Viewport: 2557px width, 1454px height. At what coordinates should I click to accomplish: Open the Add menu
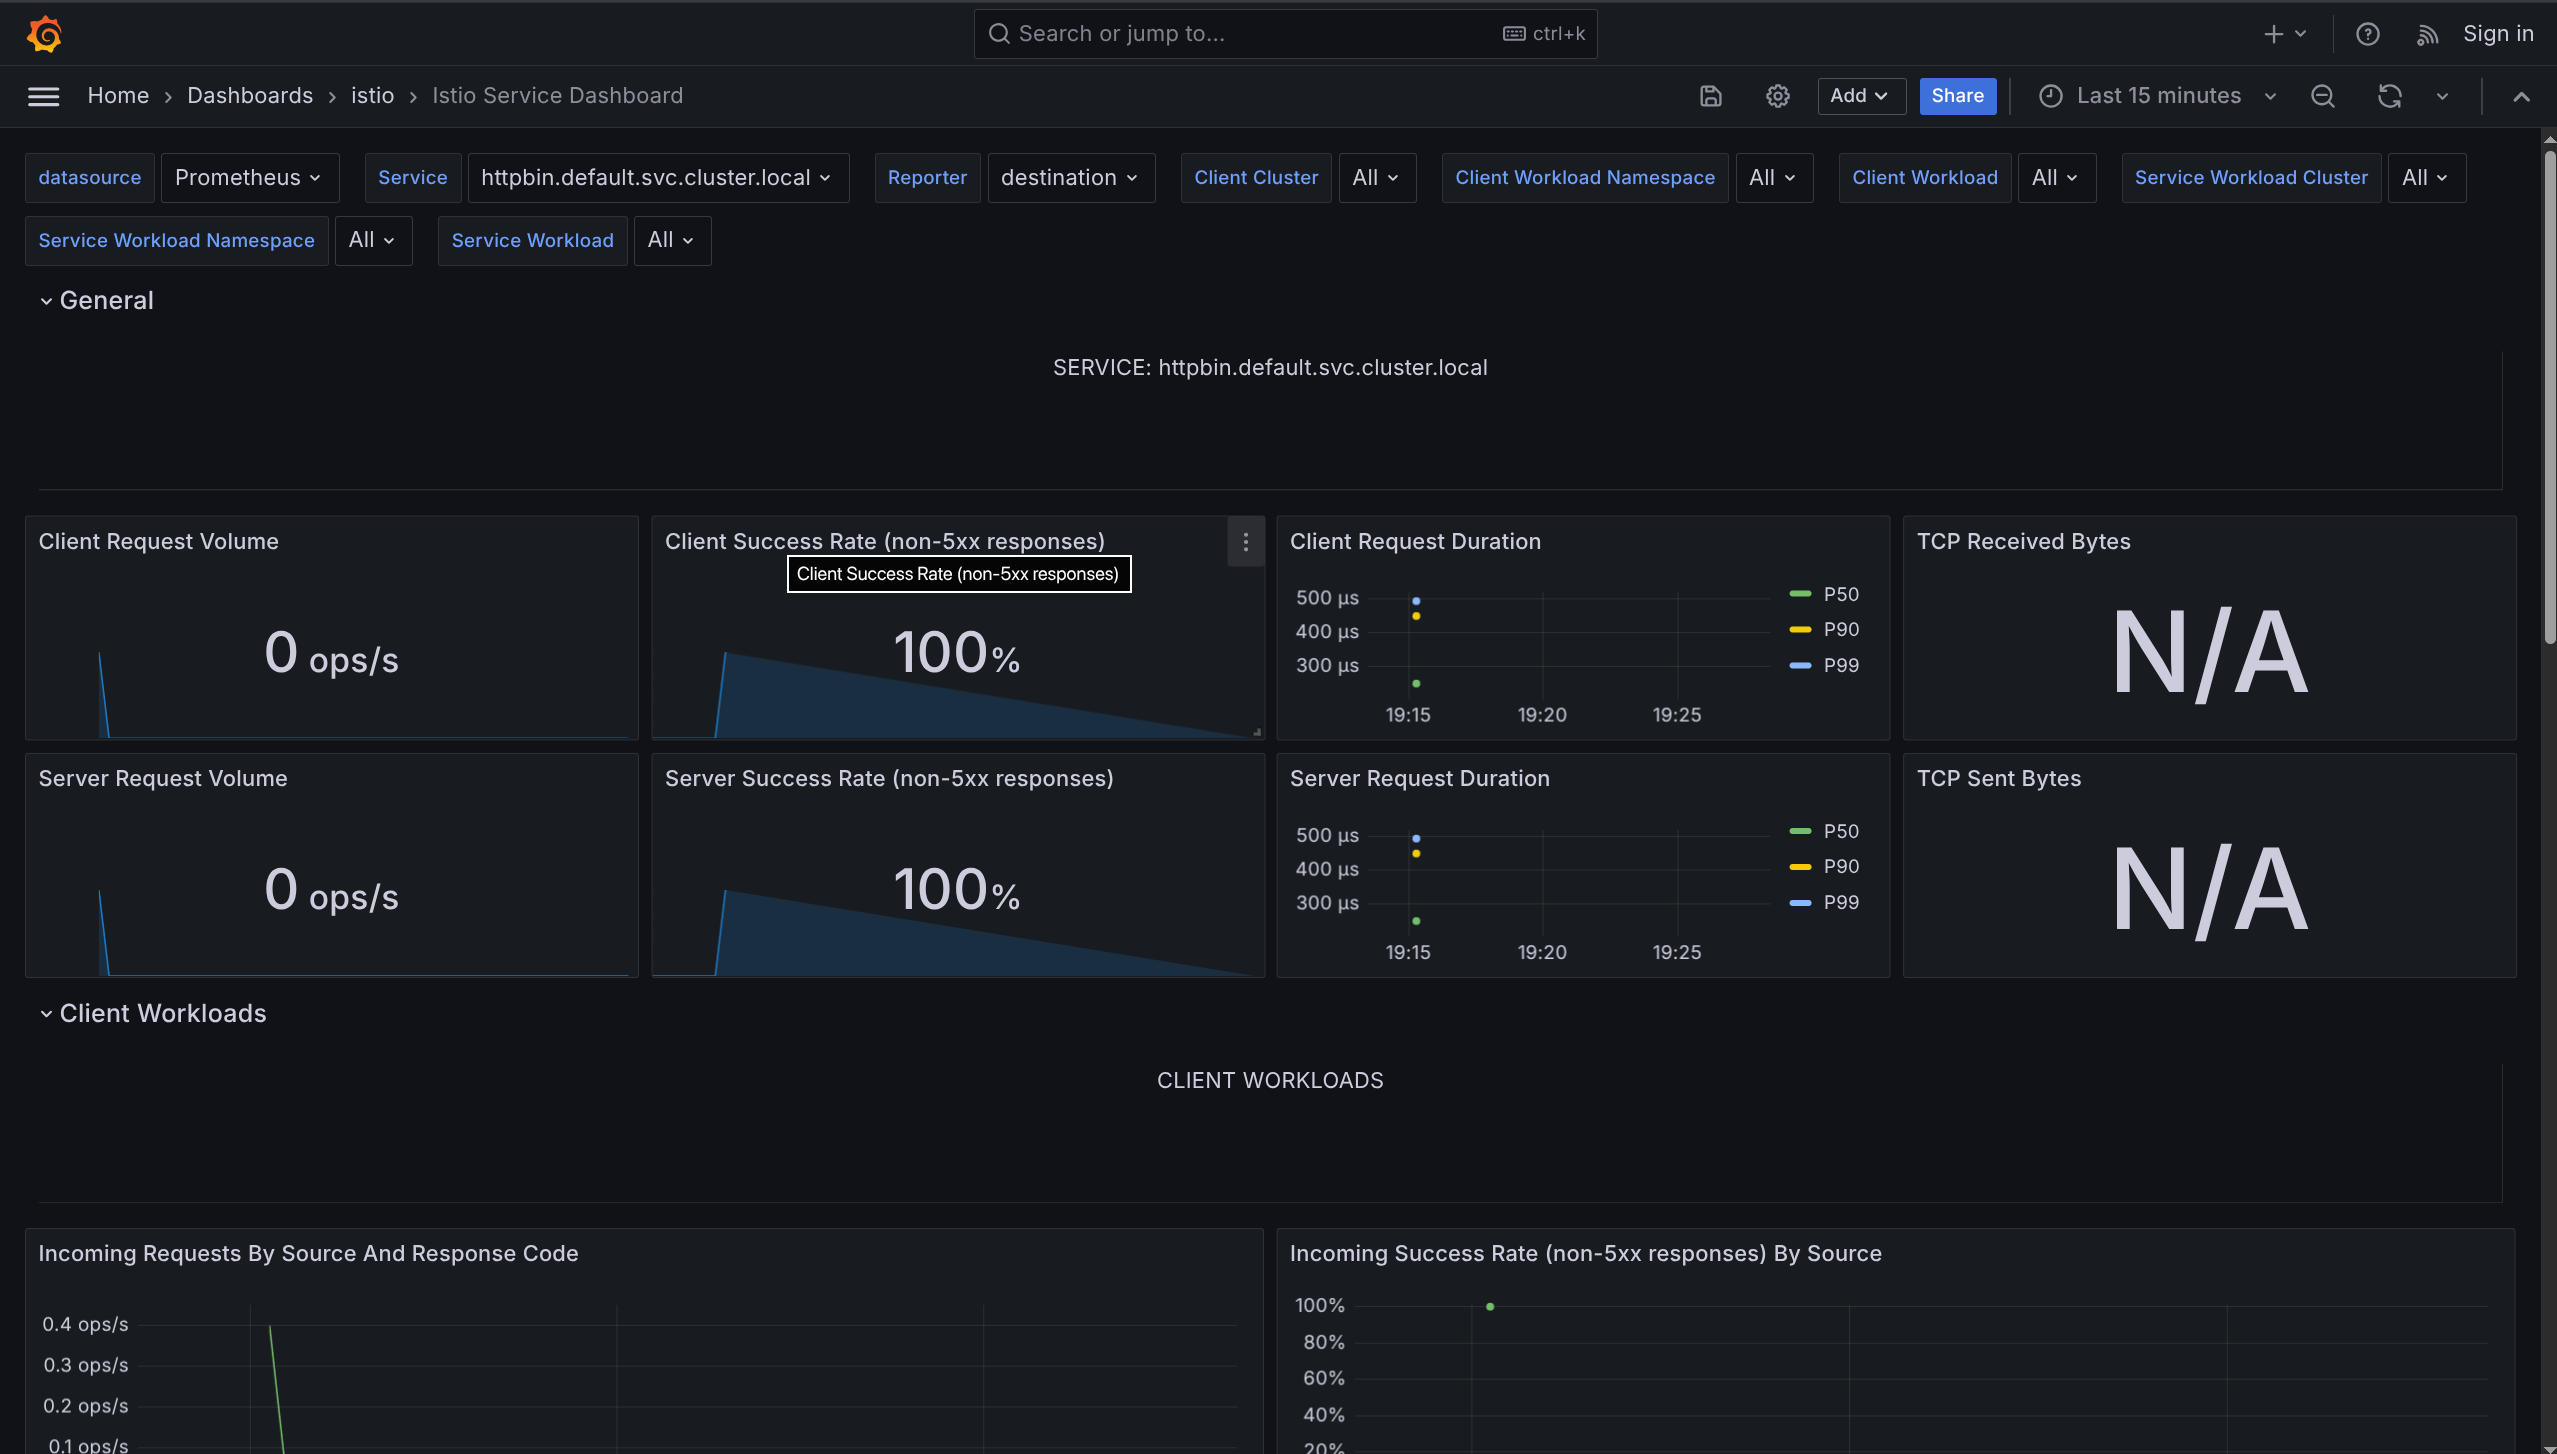(1860, 96)
